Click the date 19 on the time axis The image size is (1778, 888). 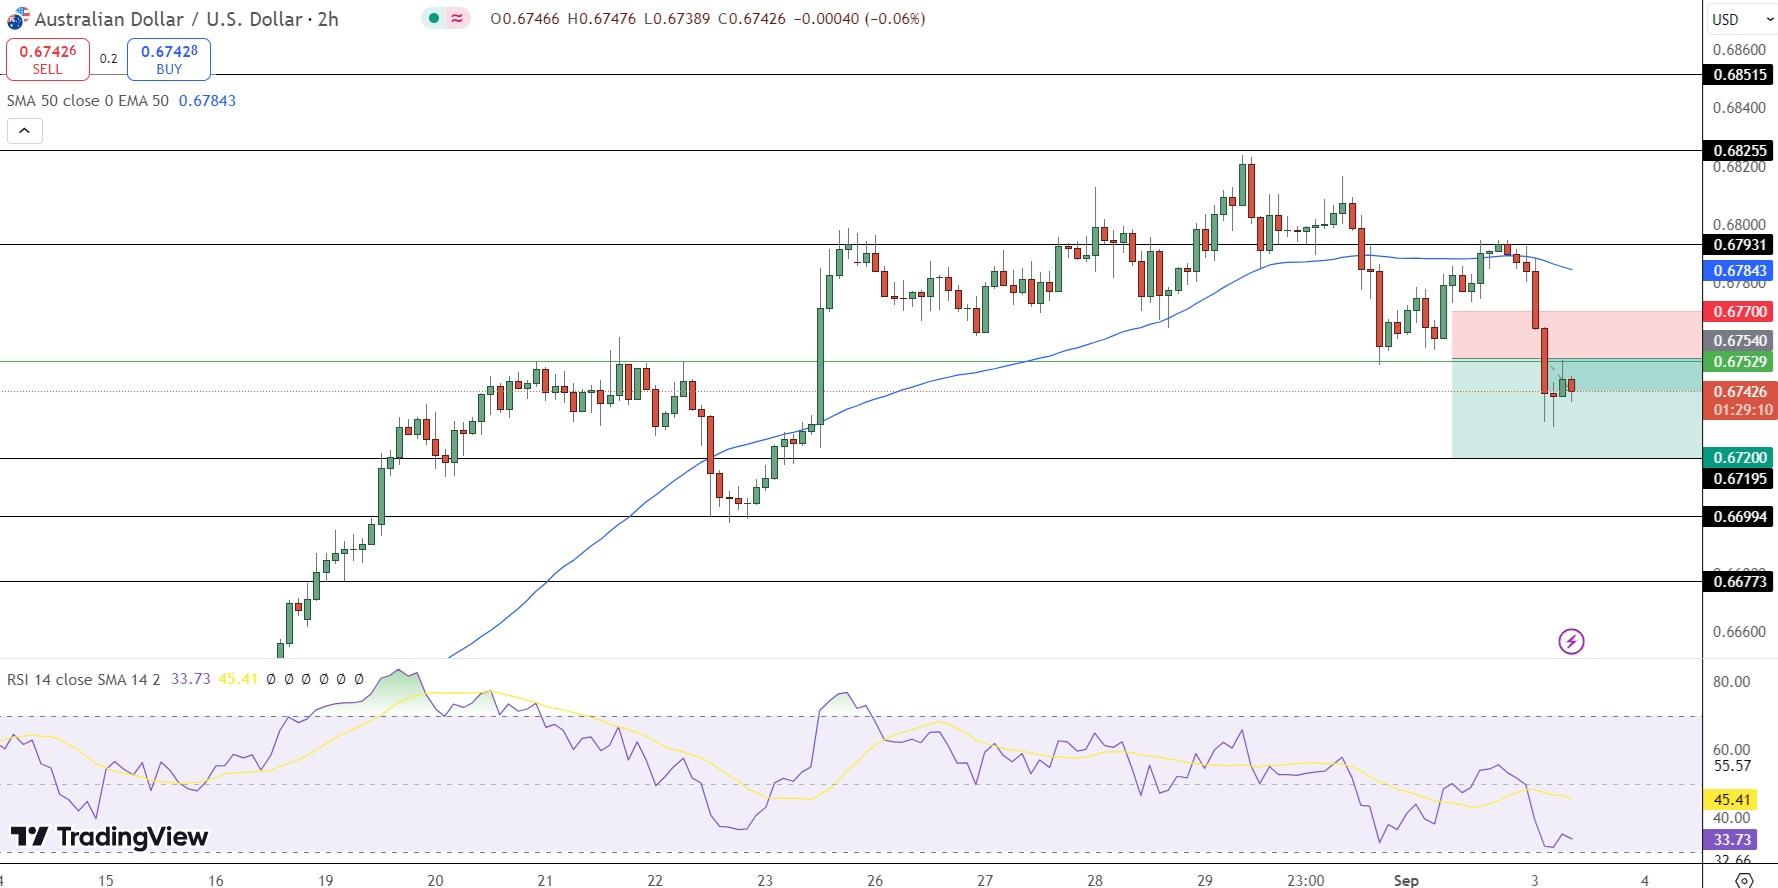pyautogui.click(x=325, y=880)
